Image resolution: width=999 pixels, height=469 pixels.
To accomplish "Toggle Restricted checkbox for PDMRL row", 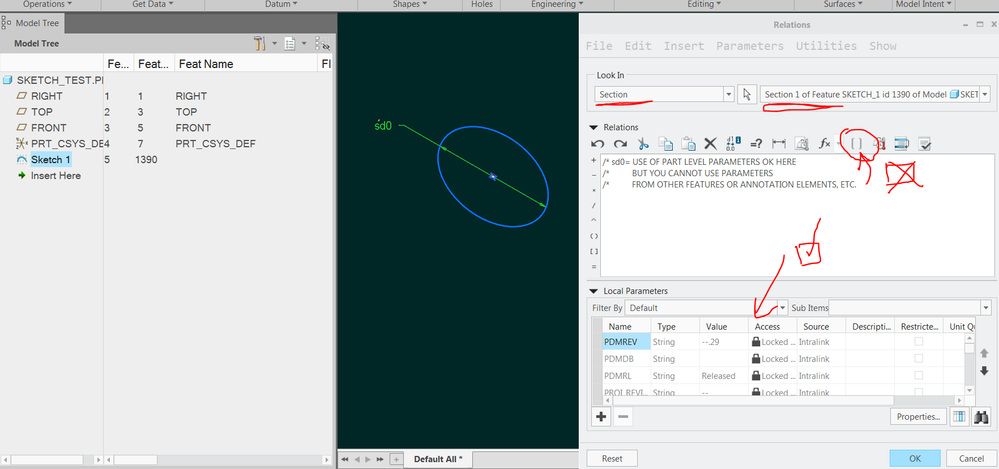I will pos(919,375).
